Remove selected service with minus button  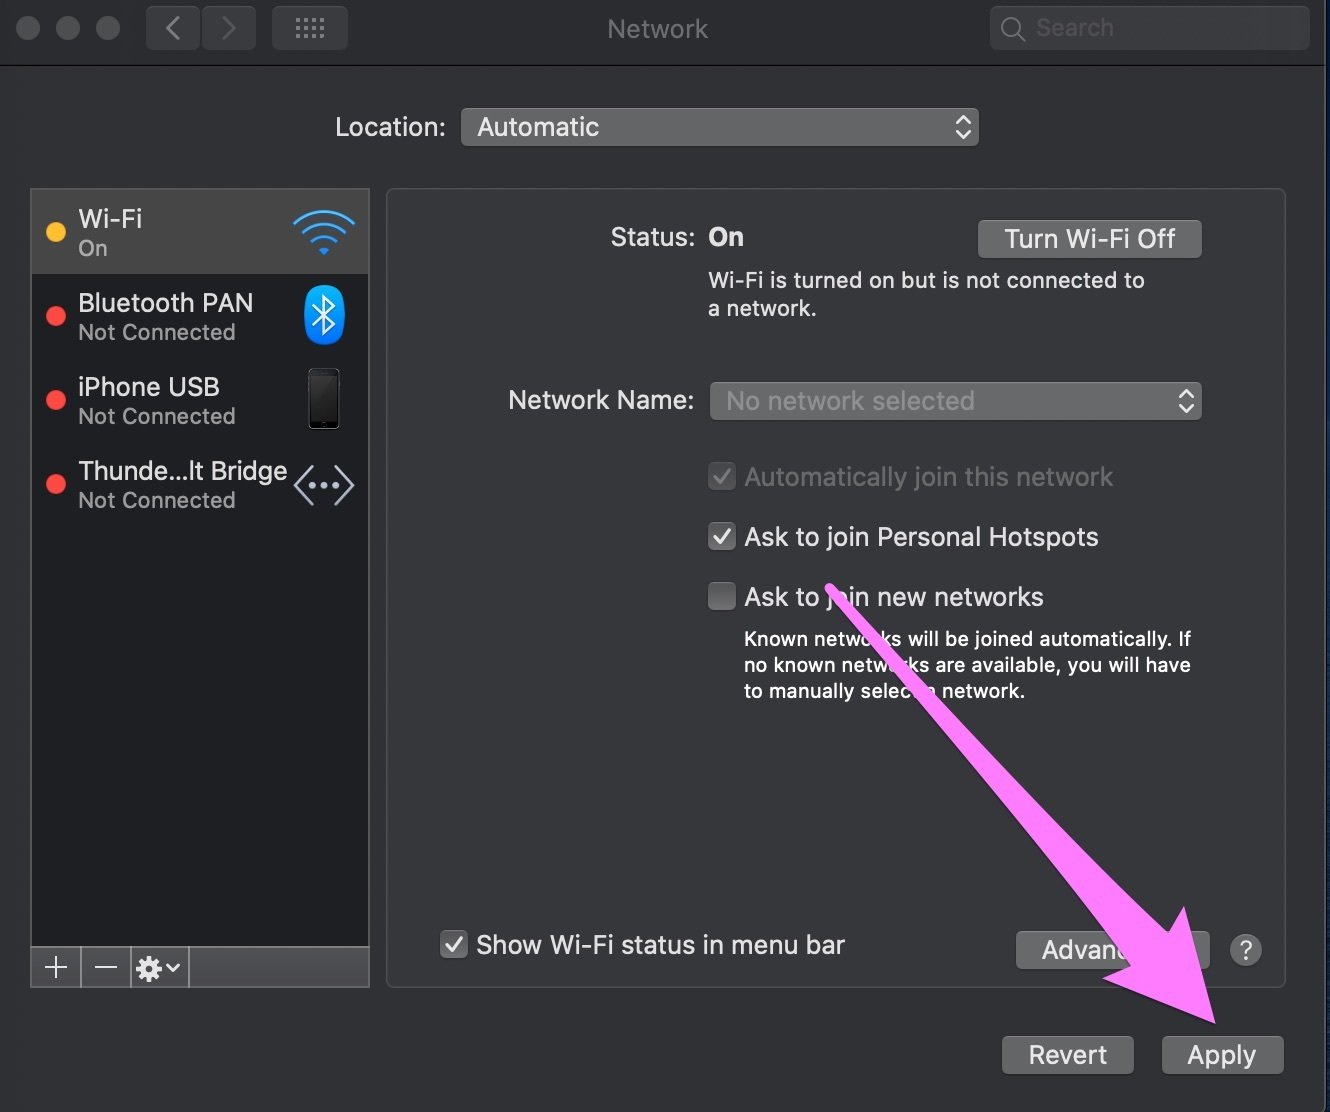[x=106, y=967]
